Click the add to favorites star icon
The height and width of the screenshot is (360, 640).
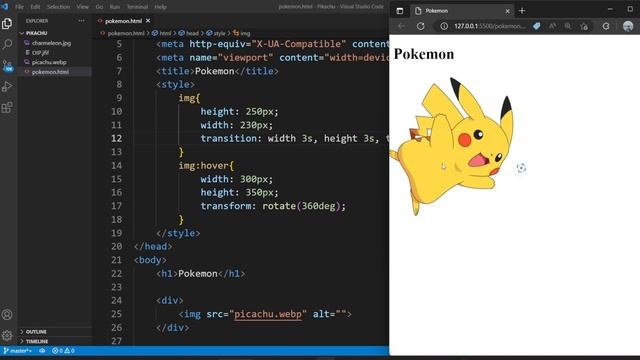tap(584, 26)
